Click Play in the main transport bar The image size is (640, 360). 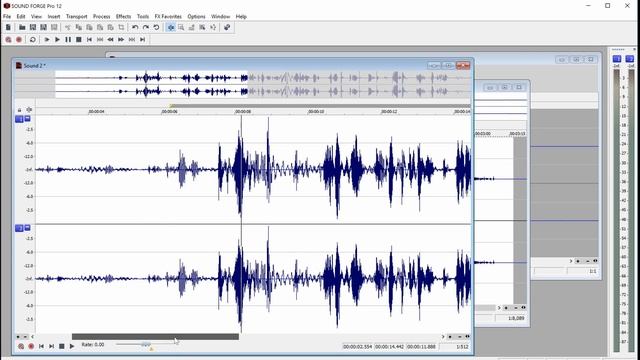[x=57, y=40]
